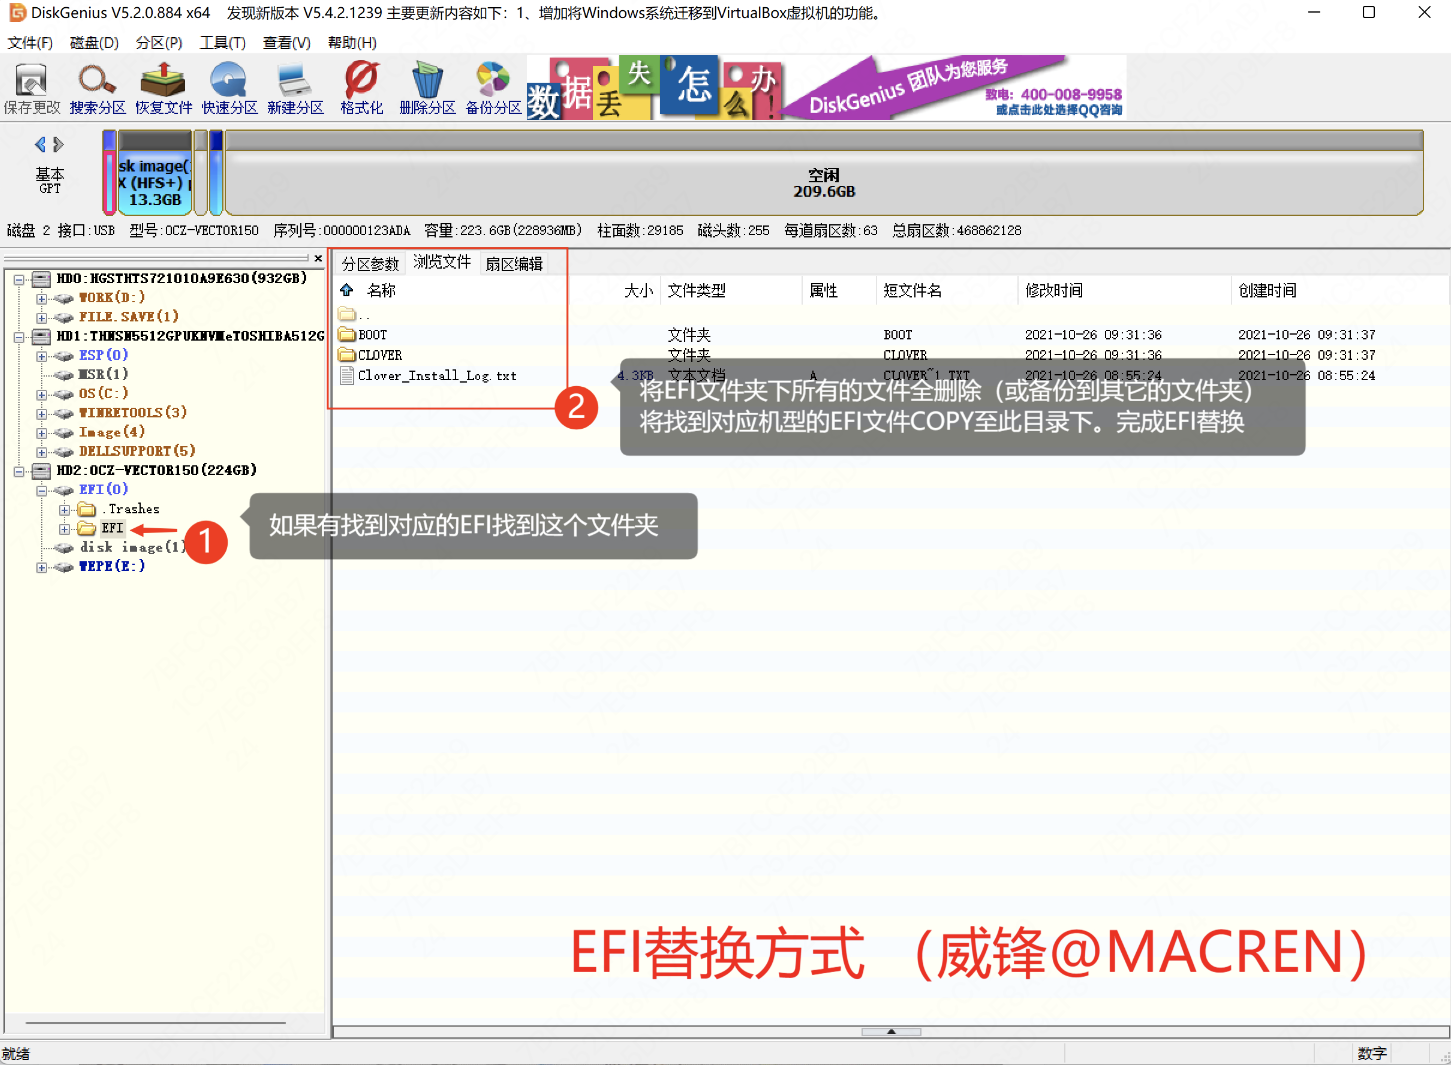This screenshot has width=1451, height=1067.
Task: Open the 工具(T) menu
Action: pos(222,43)
